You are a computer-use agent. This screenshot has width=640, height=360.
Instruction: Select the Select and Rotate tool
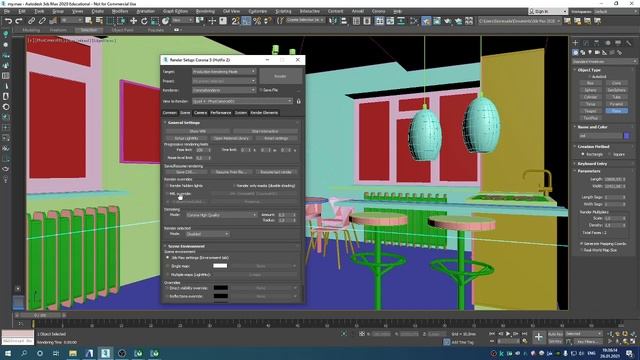(144, 20)
